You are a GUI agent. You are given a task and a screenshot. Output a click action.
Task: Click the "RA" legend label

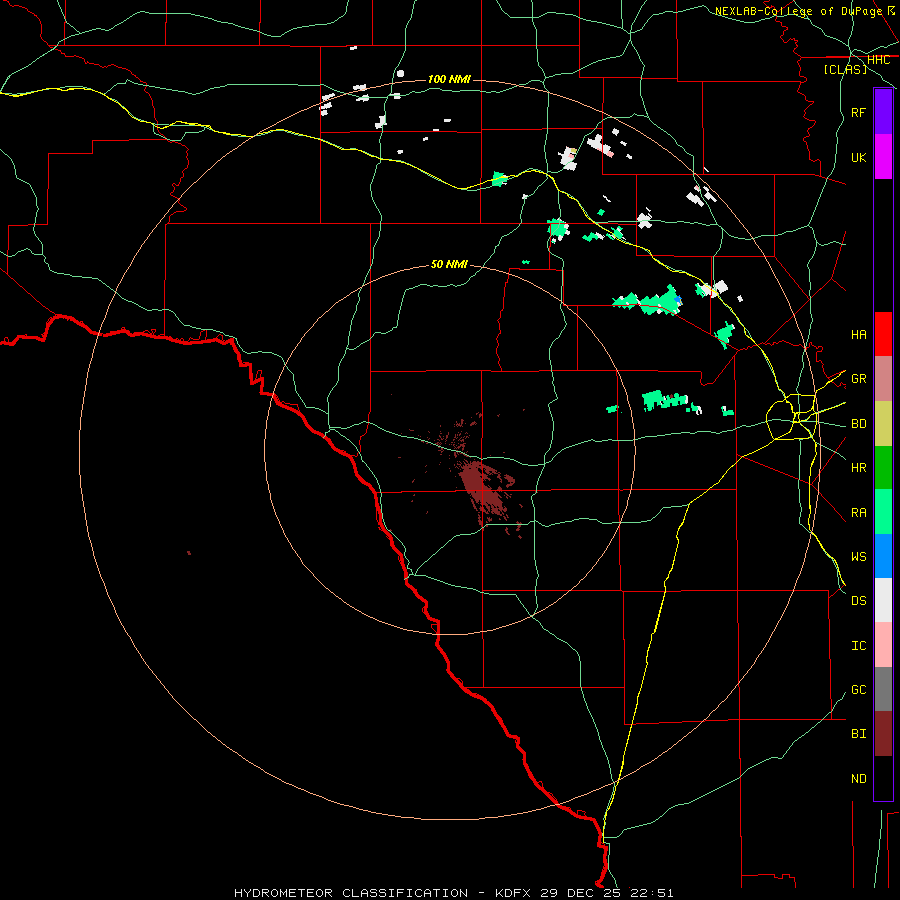click(858, 513)
